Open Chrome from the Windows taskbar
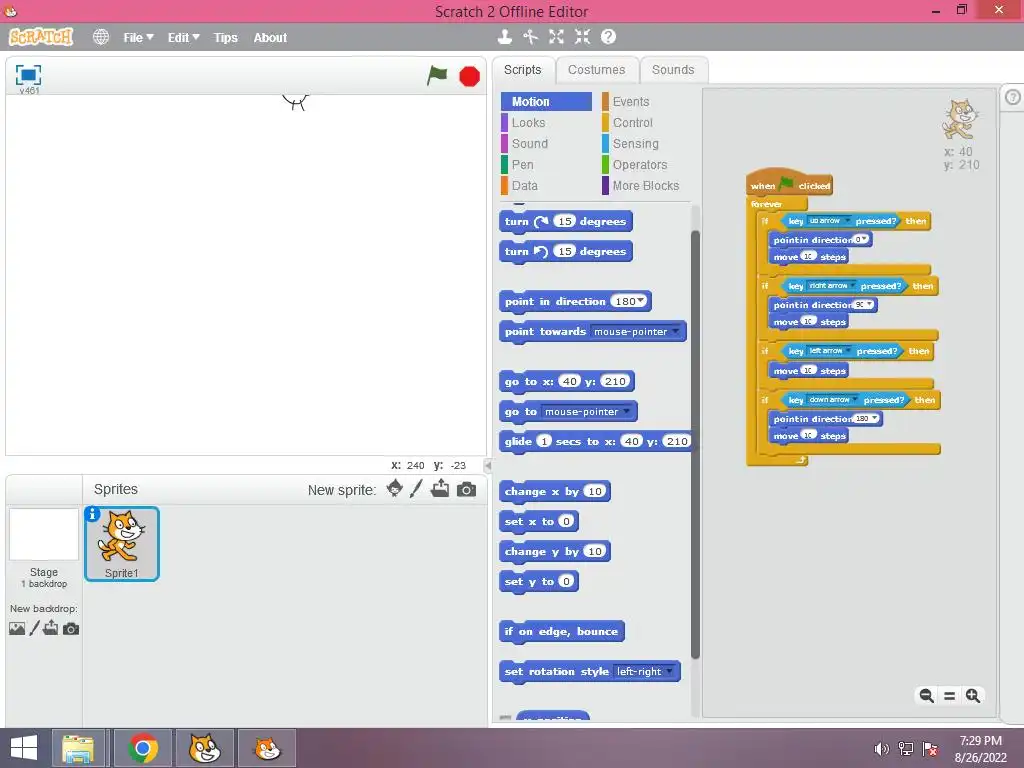 click(x=143, y=748)
